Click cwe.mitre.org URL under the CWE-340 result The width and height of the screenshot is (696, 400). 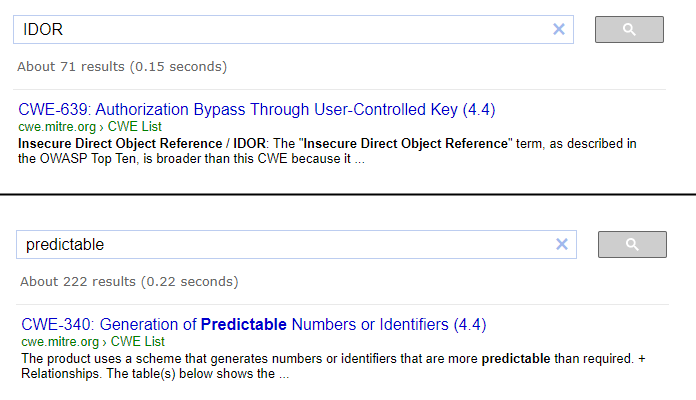[60, 342]
